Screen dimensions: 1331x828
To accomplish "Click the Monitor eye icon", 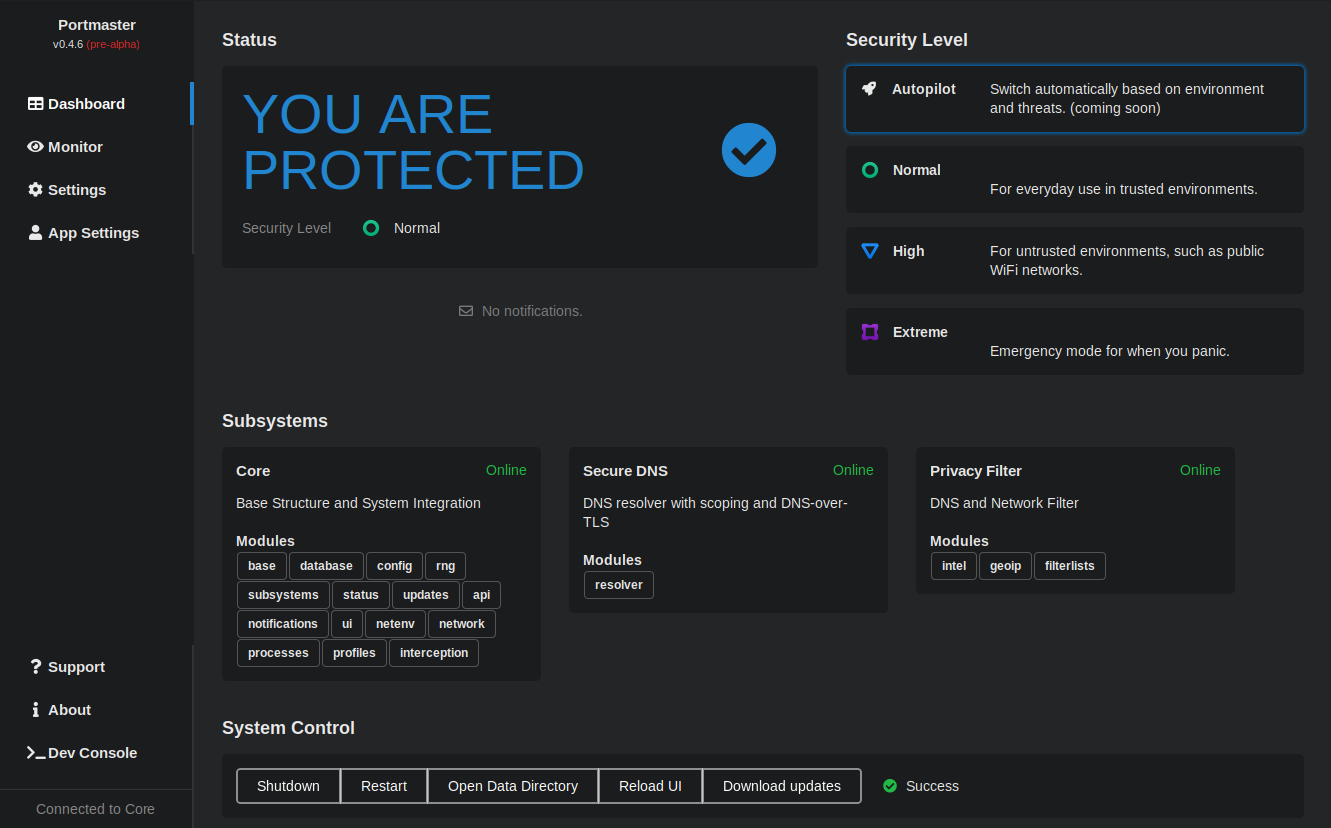I will [35, 147].
